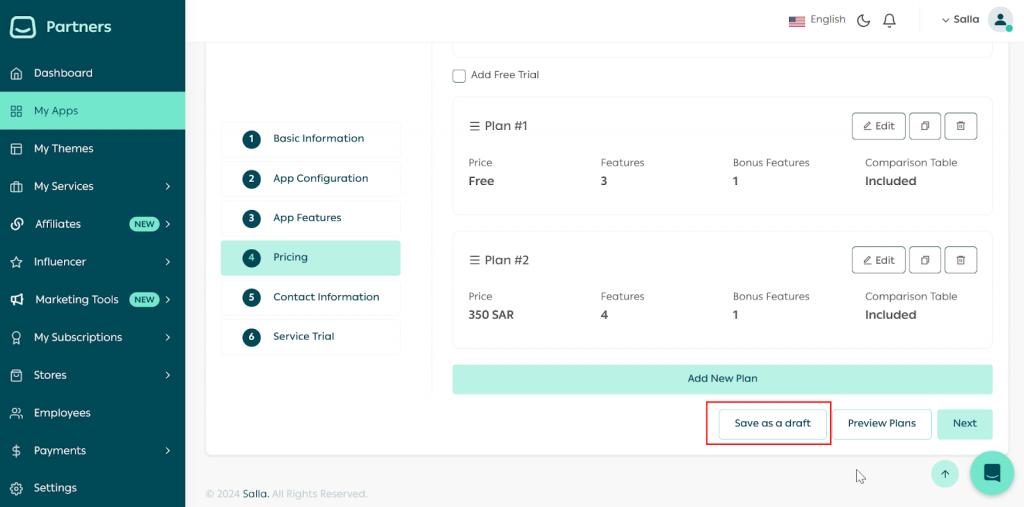Click the duplicate icon for Plan #1

(x=925, y=126)
